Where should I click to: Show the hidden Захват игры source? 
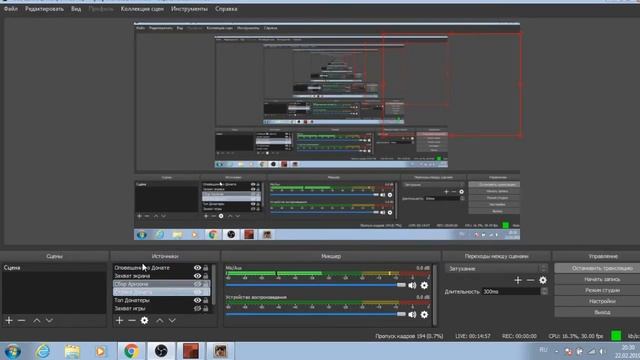[197, 309]
